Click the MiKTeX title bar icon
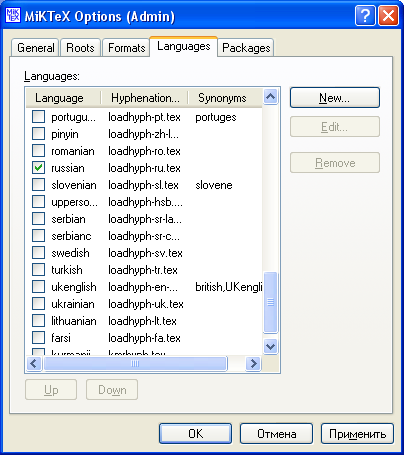Viewport: 404px width, 455px height. (13, 15)
